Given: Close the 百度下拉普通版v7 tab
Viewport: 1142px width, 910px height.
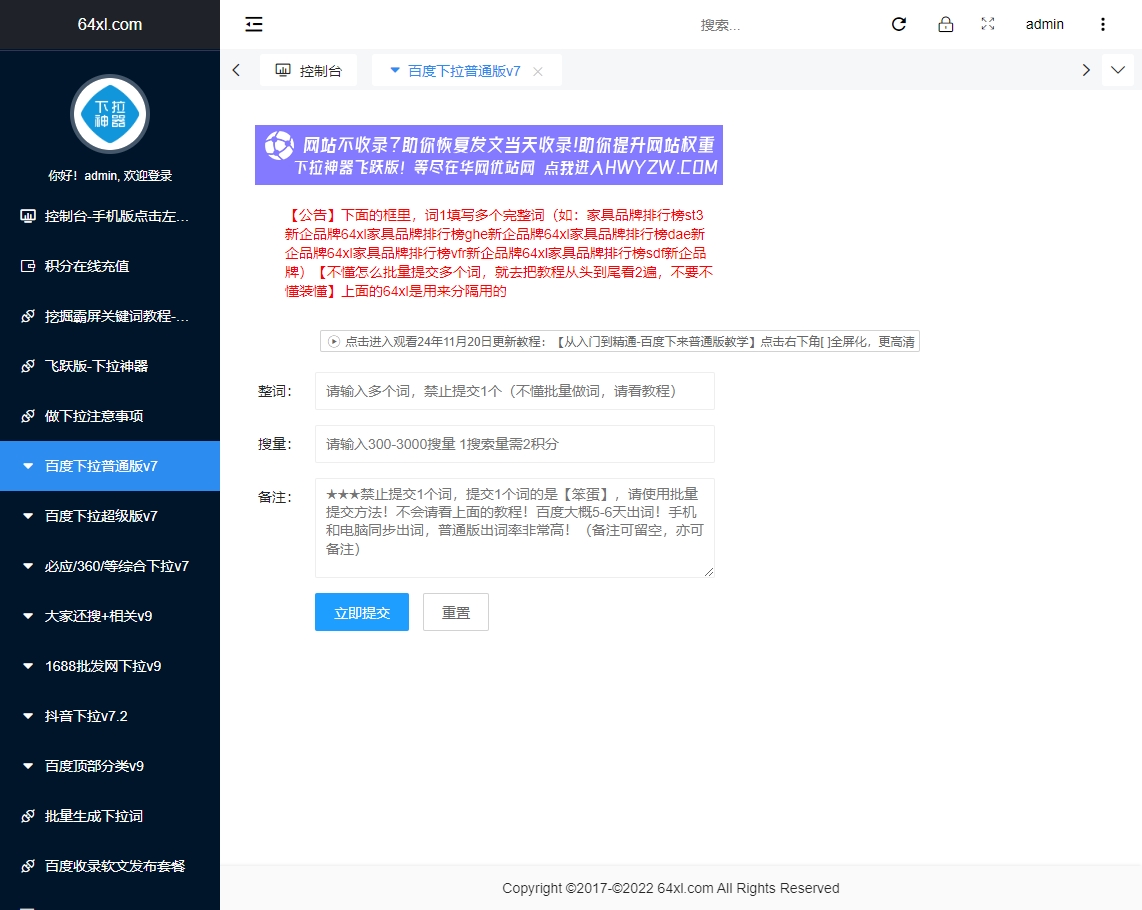Looking at the screenshot, I should pos(538,71).
